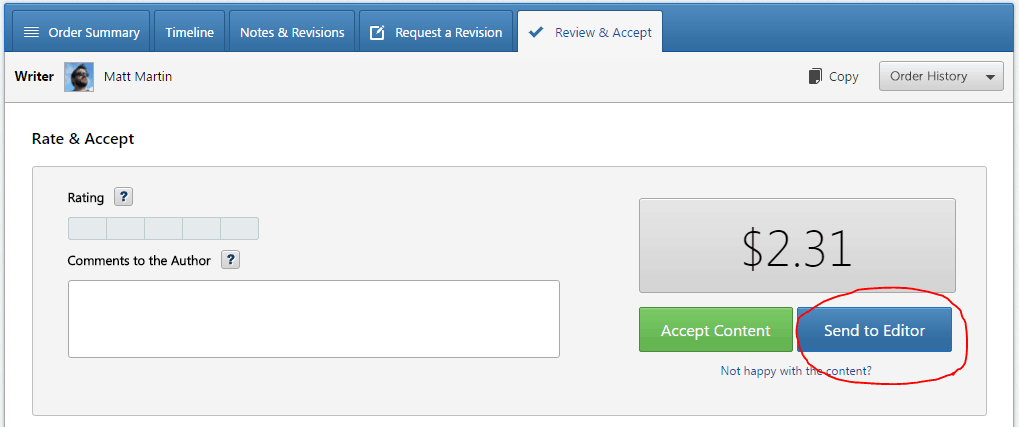Viewport: 1019px width, 427px height.
Task: Follow the "Not happy with the content?" link
Action: click(796, 371)
